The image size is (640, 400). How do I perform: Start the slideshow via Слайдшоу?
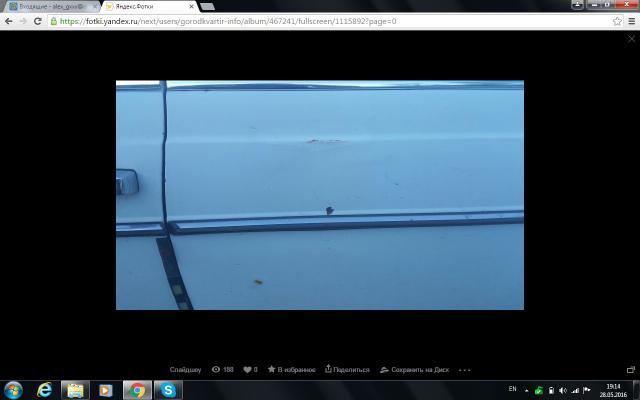click(x=185, y=369)
